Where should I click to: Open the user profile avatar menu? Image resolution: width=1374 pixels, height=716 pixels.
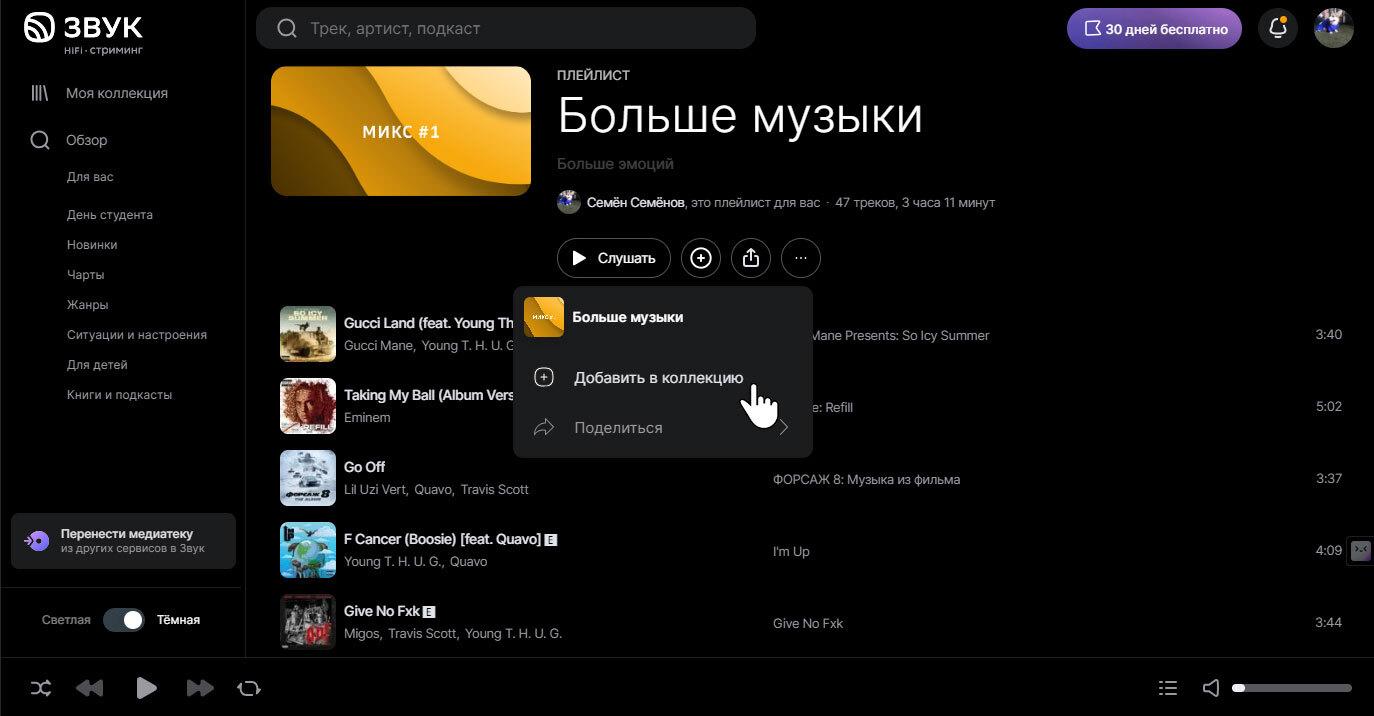pos(1333,29)
